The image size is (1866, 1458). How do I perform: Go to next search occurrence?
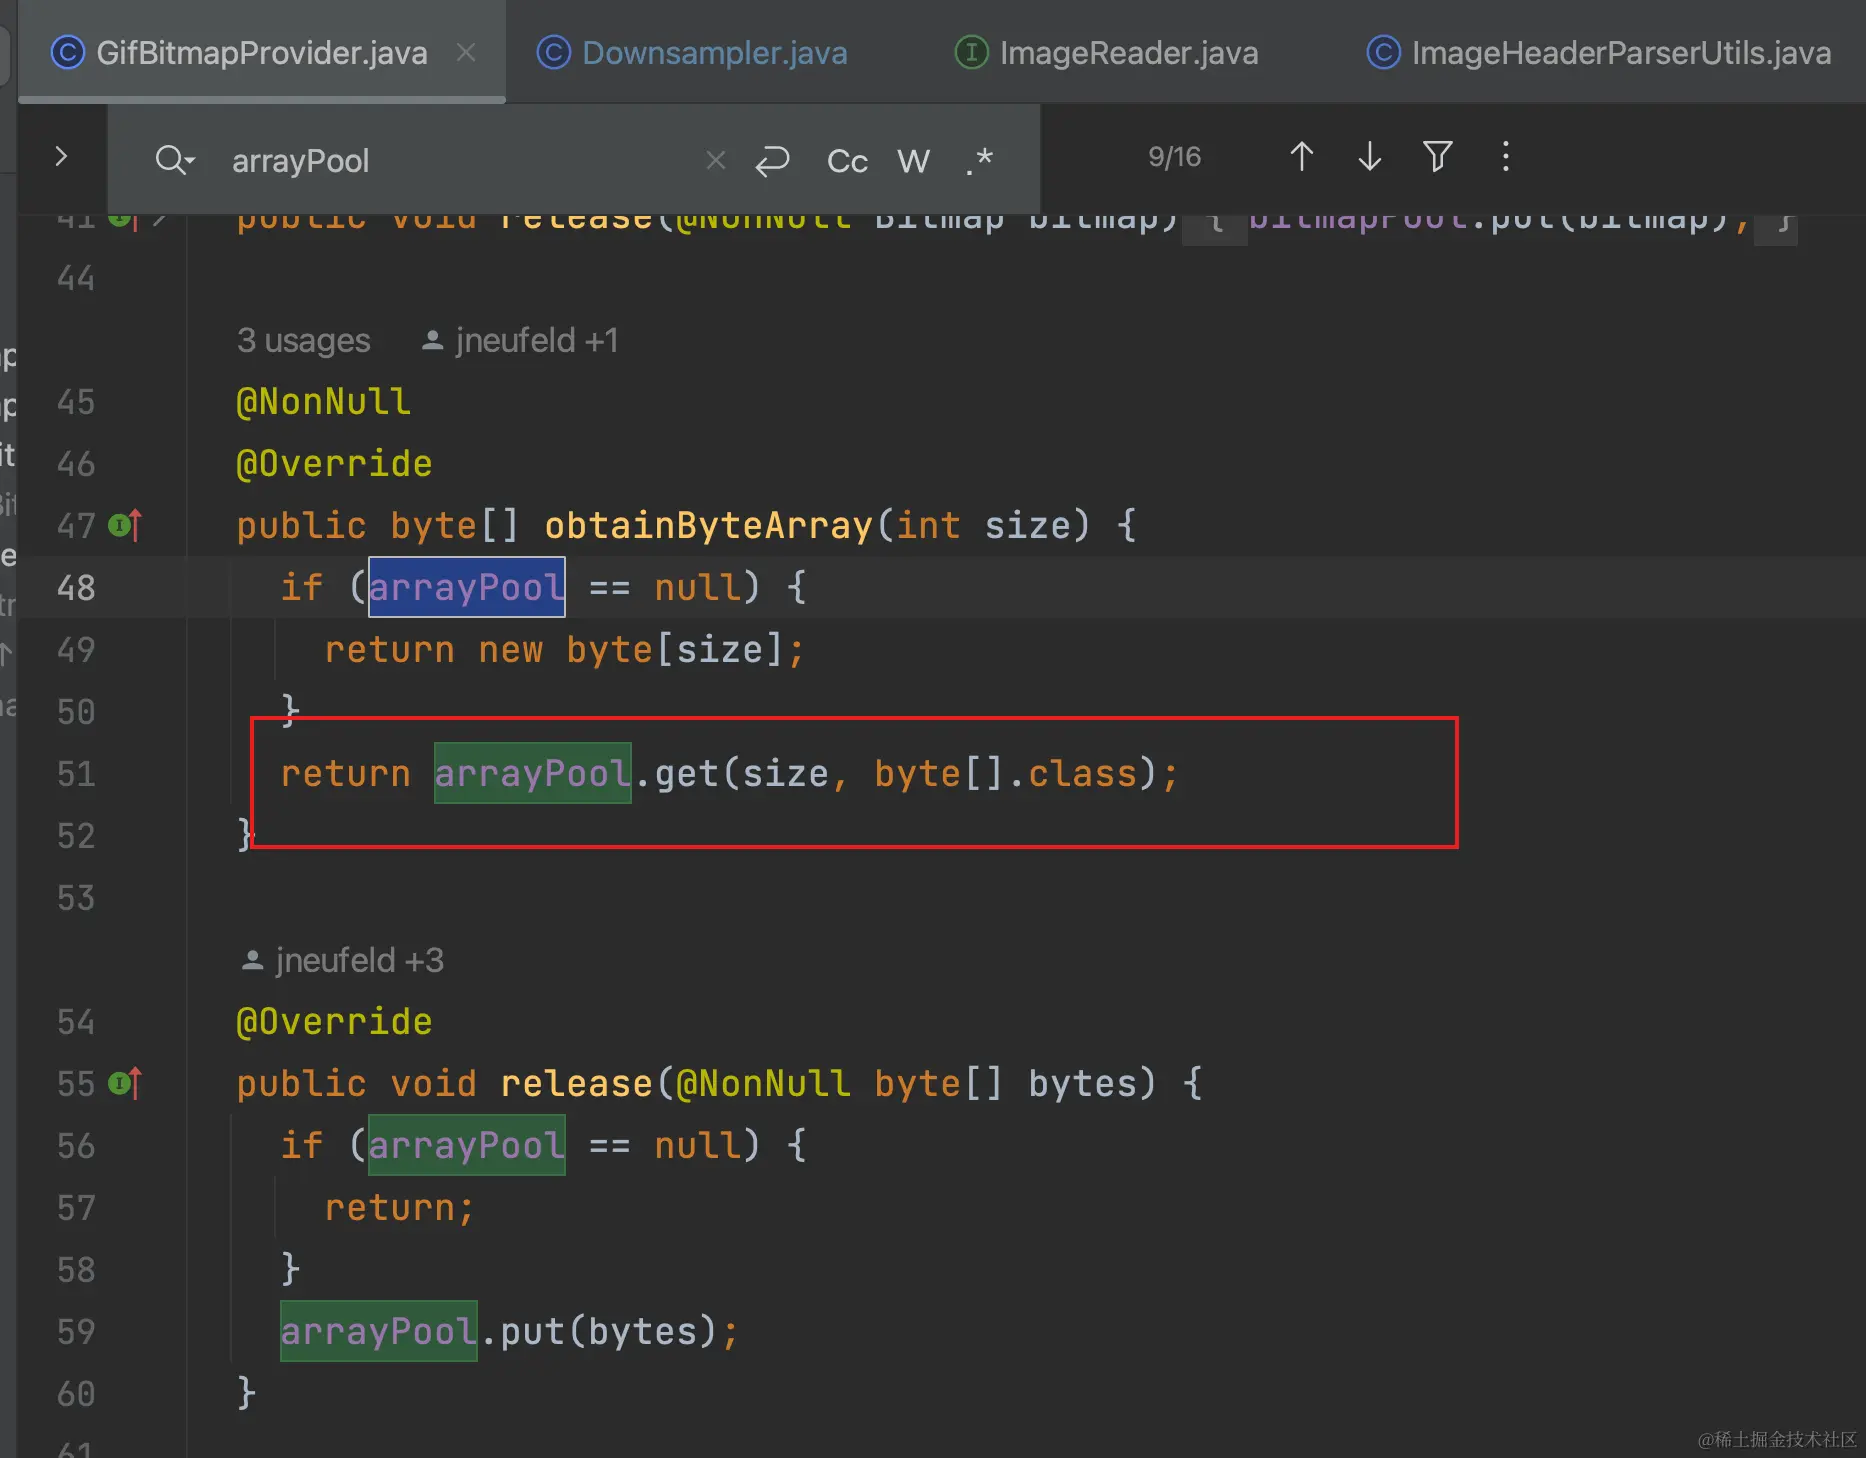(1370, 157)
